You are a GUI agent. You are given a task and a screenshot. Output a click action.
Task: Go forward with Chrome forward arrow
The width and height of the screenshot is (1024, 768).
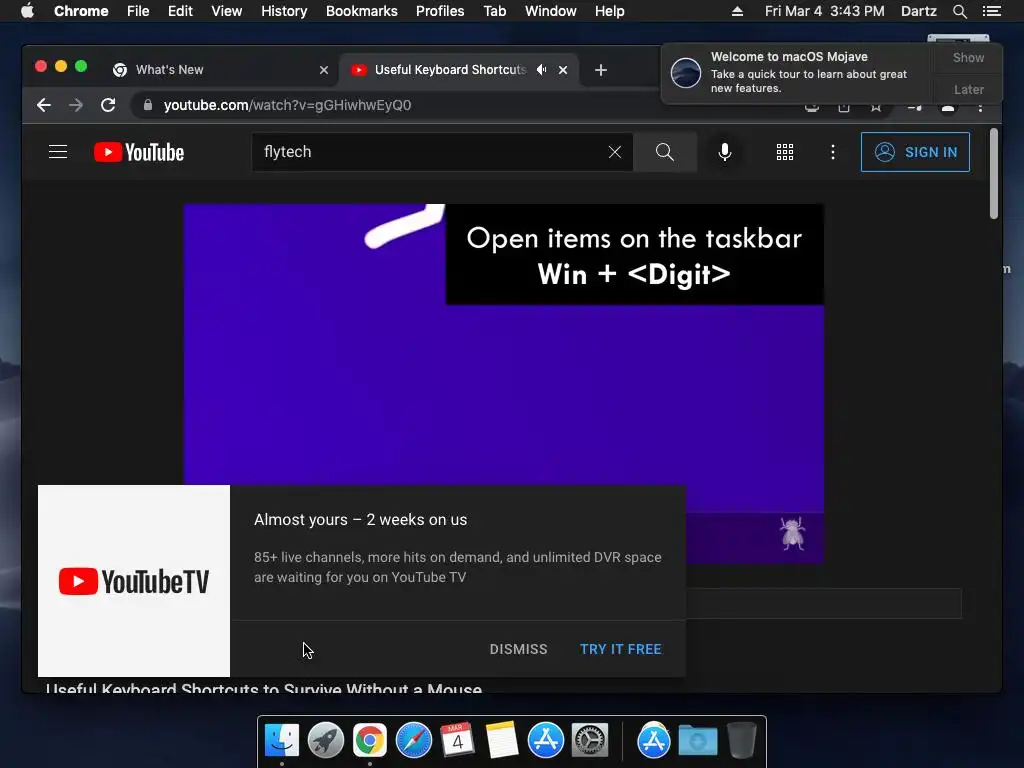[76, 105]
